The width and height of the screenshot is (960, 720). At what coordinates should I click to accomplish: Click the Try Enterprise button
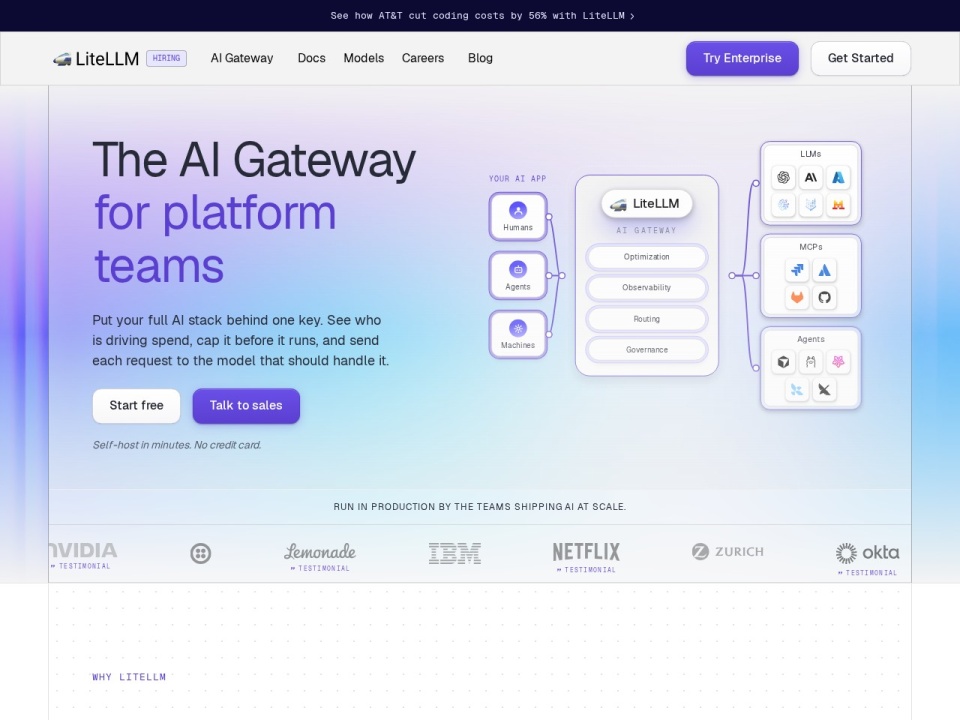click(742, 58)
